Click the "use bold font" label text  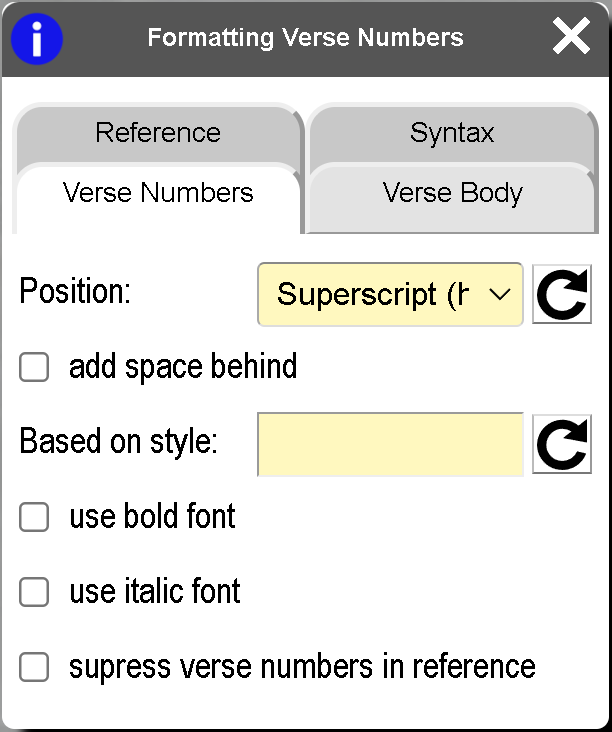tap(152, 517)
